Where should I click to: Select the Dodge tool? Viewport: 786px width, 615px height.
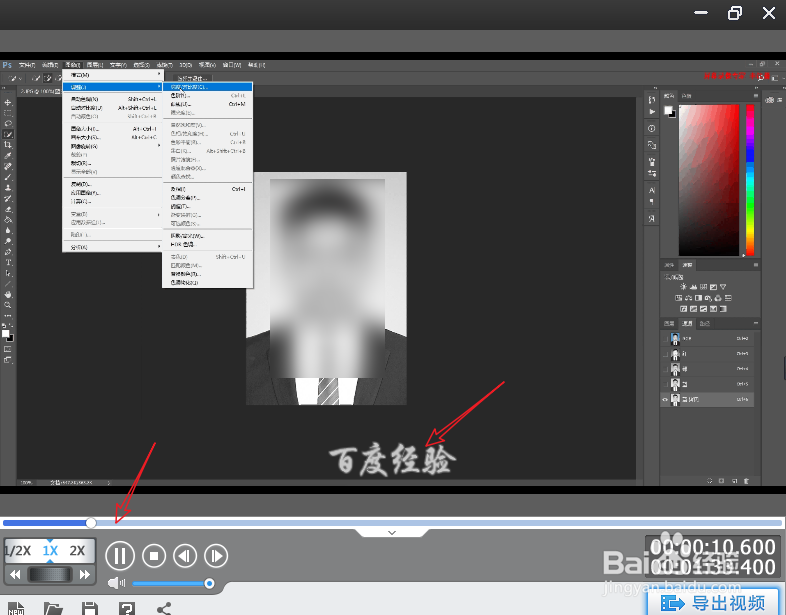pos(8,241)
